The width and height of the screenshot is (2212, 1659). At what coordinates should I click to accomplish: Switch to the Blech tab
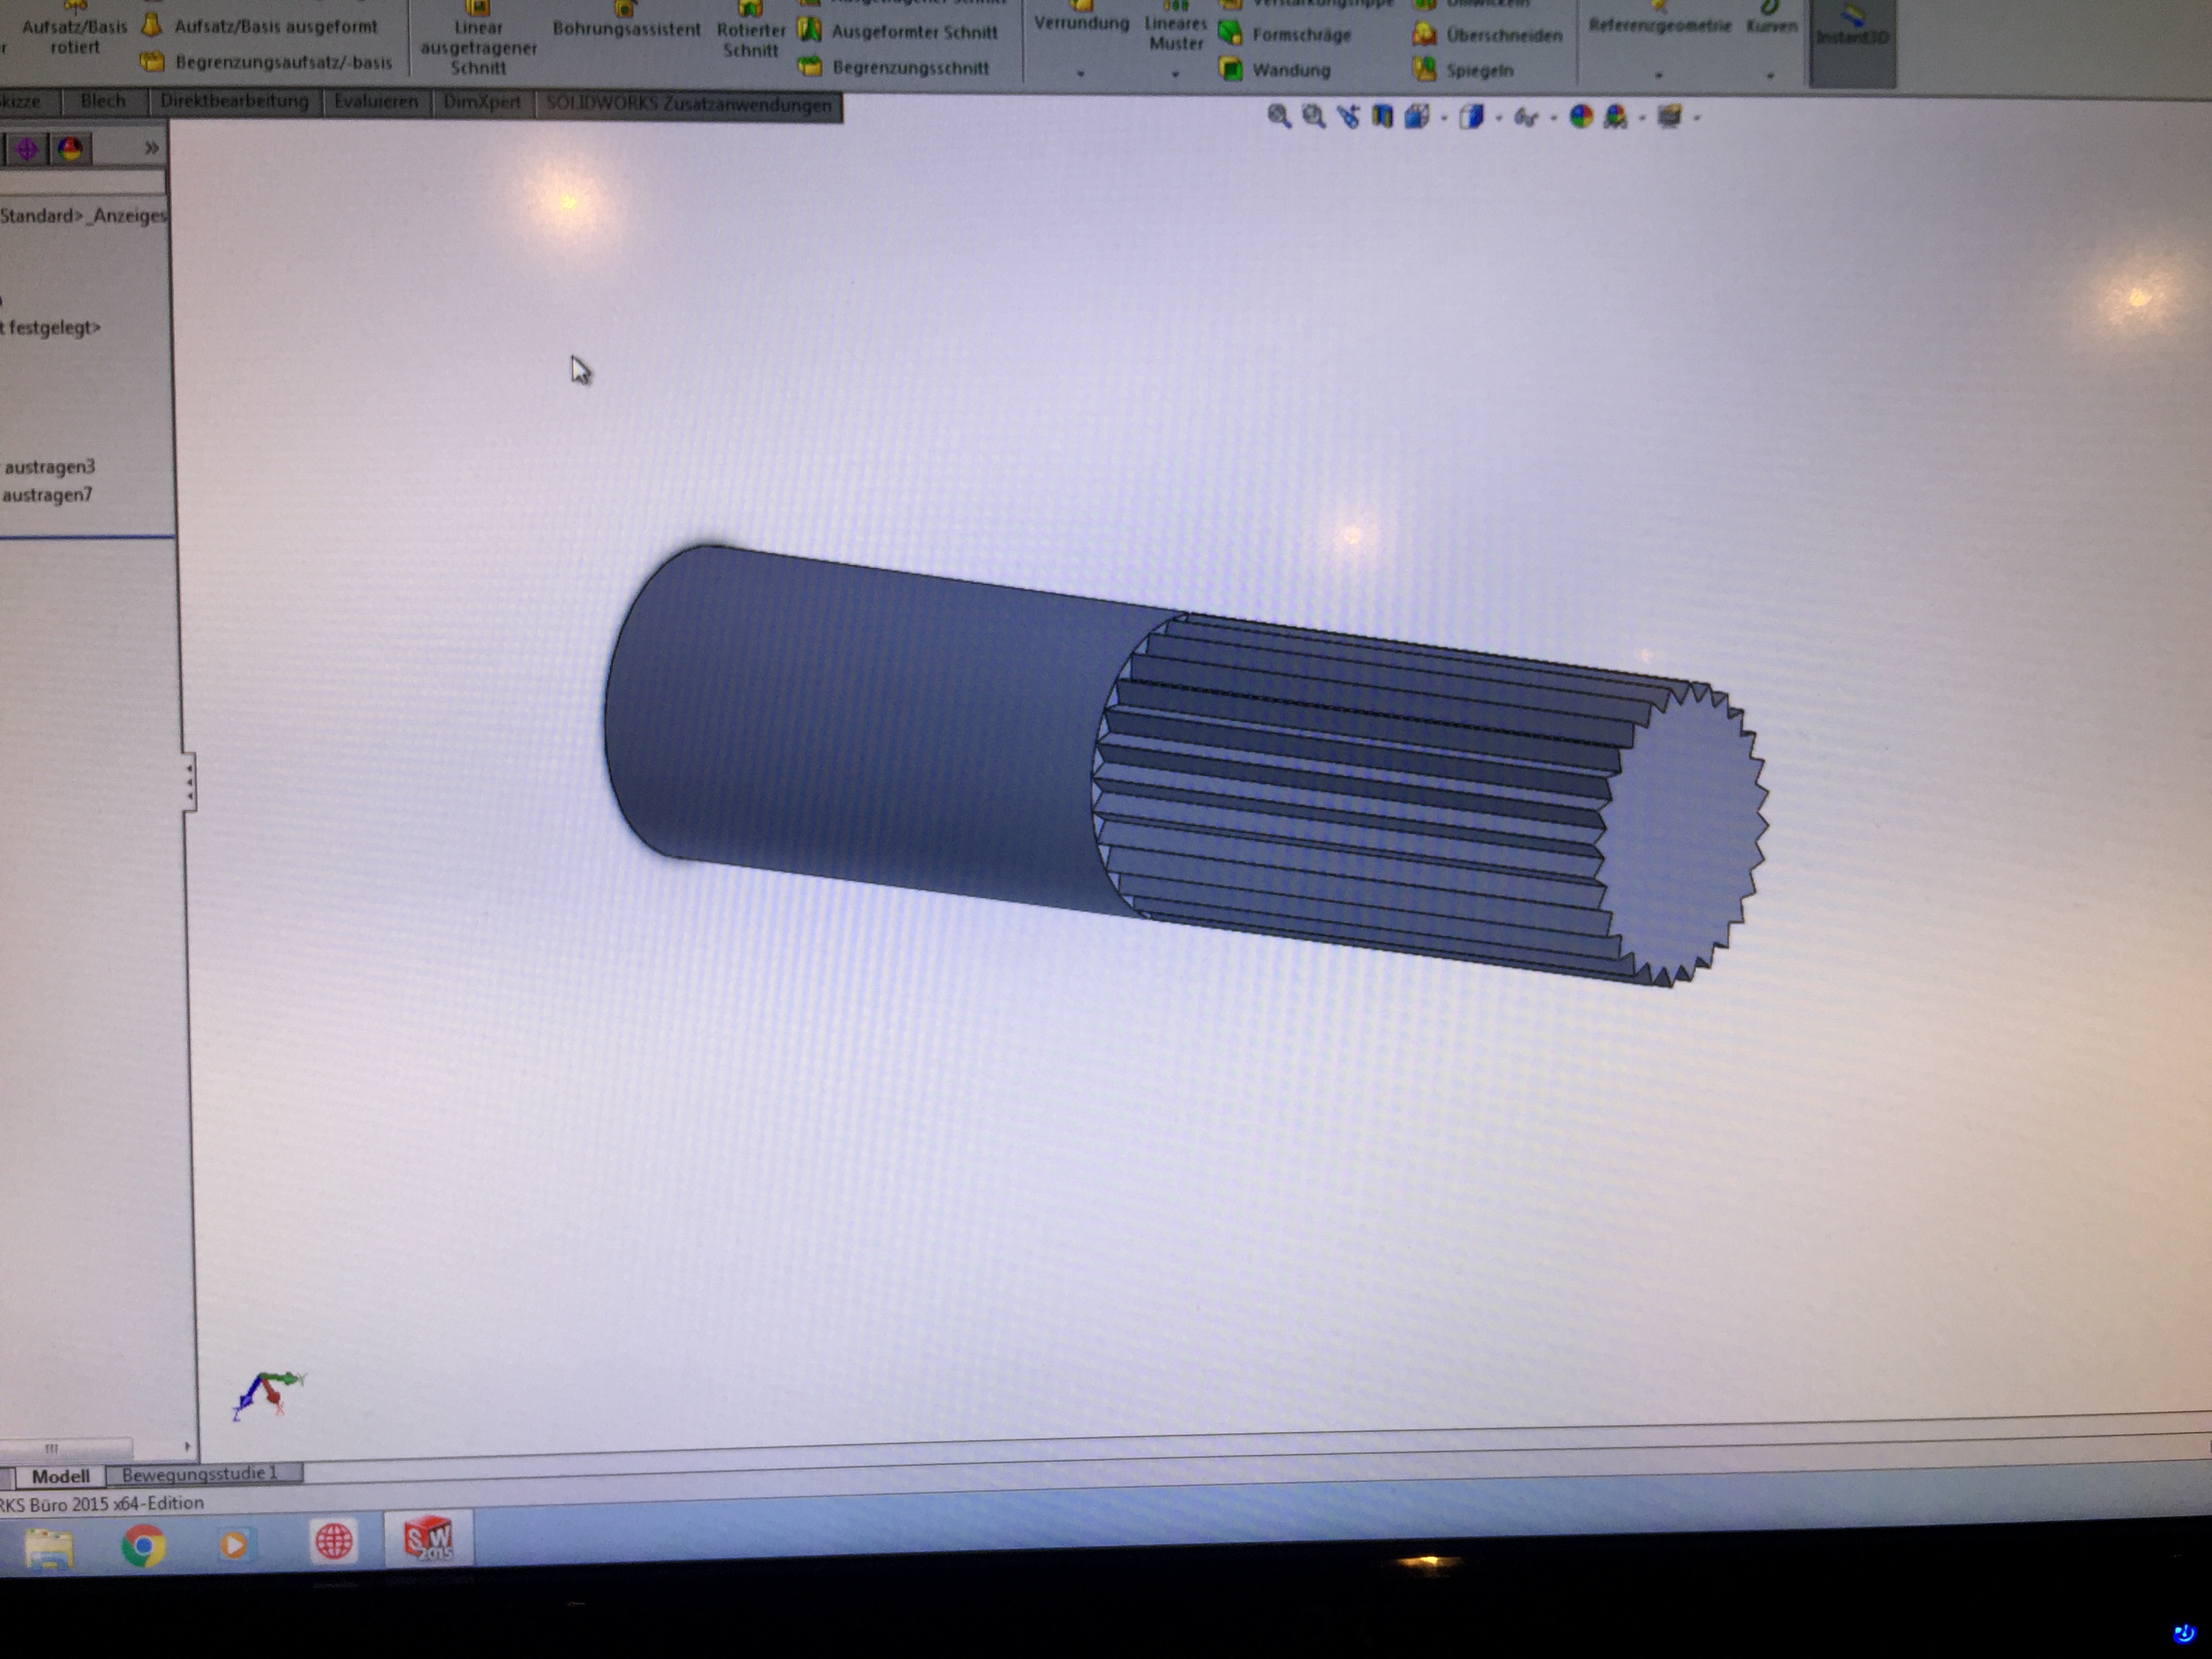[102, 101]
